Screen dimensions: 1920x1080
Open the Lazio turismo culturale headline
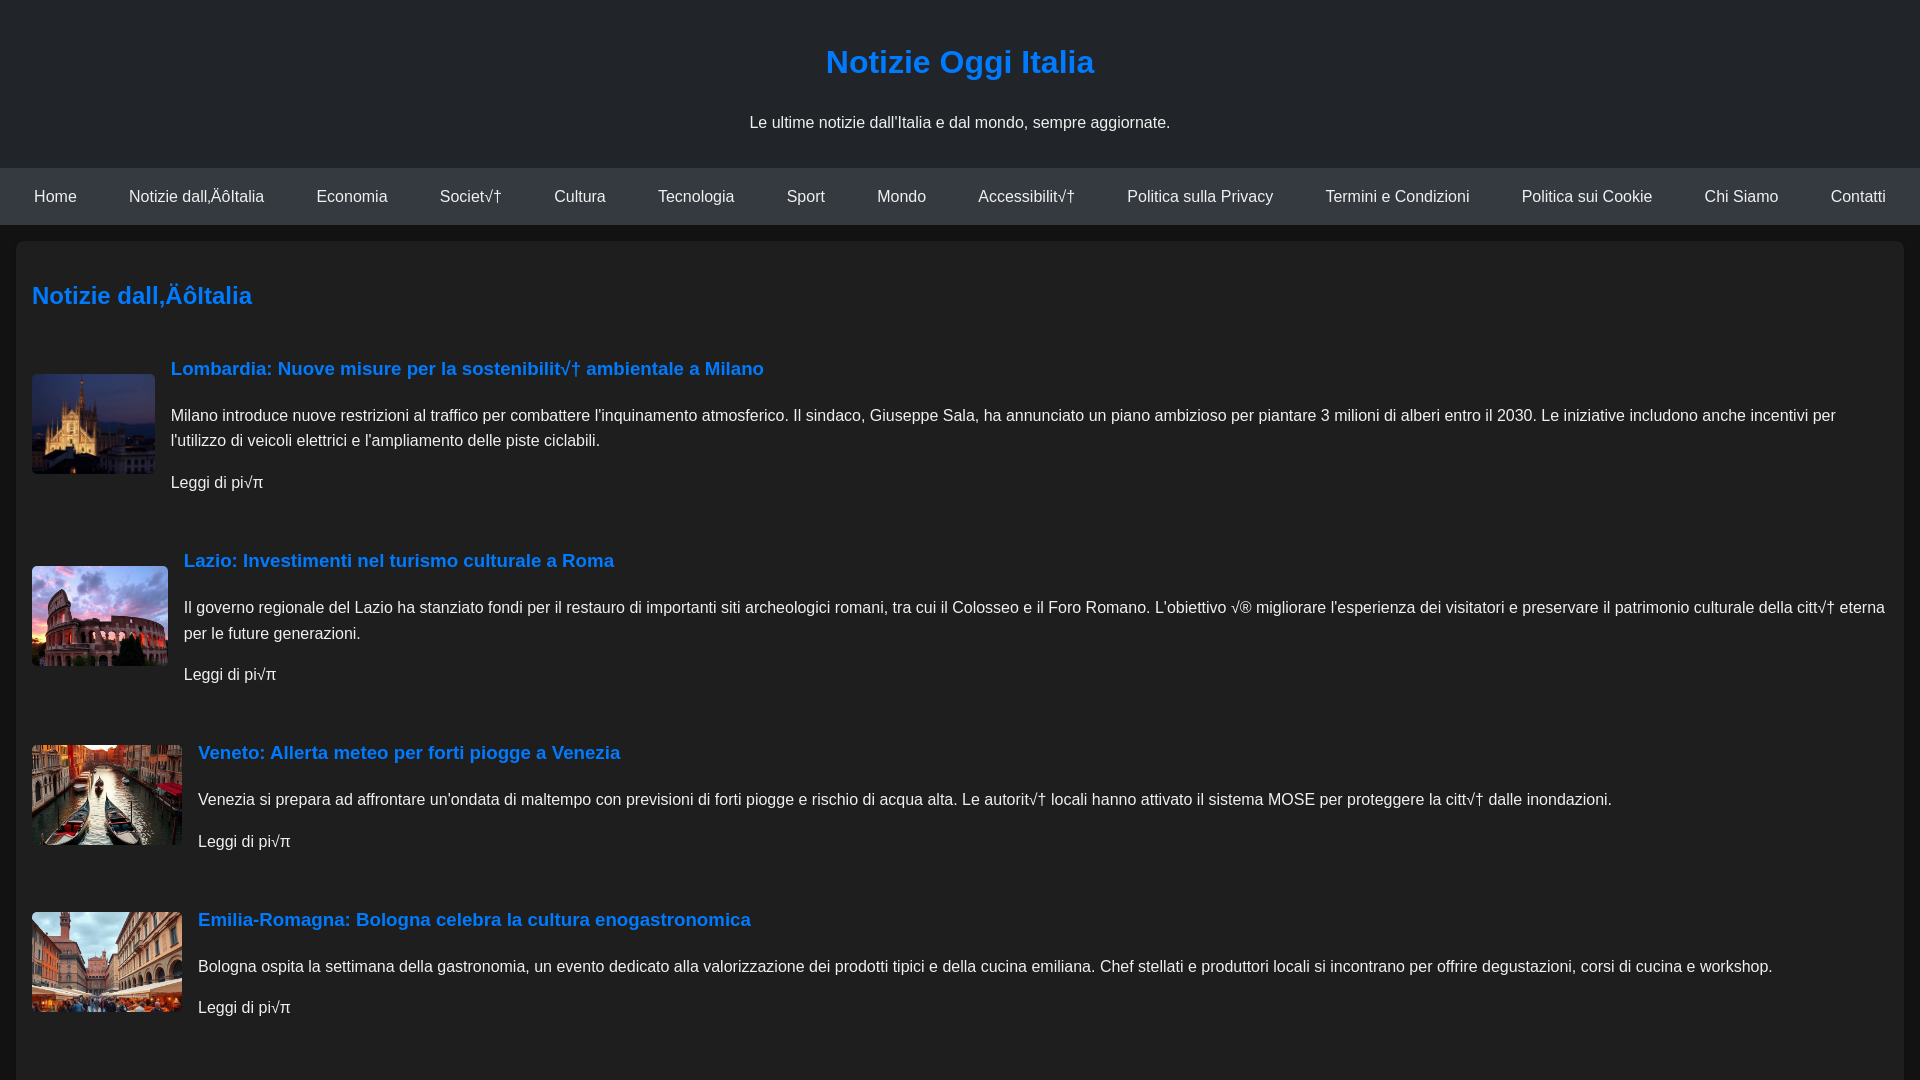pos(399,561)
